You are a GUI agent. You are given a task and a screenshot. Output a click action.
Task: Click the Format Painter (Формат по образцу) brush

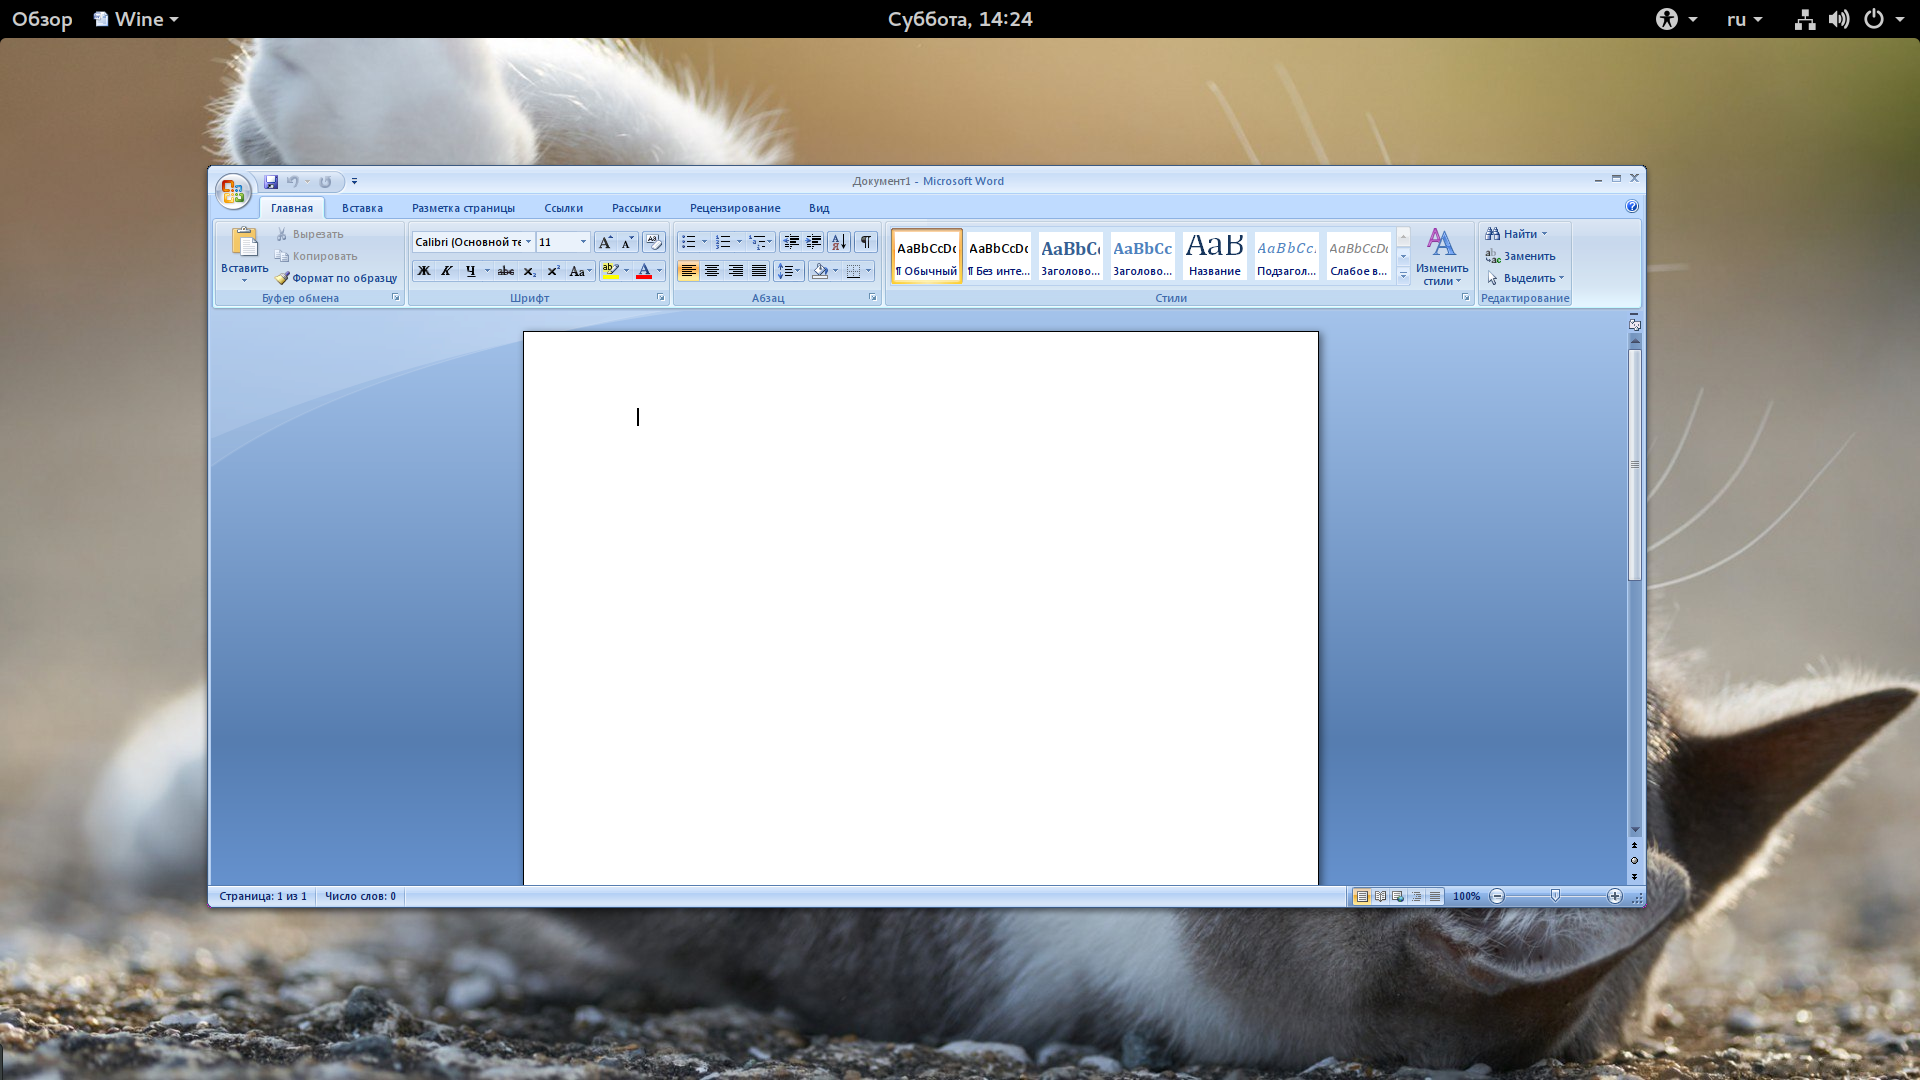[283, 278]
